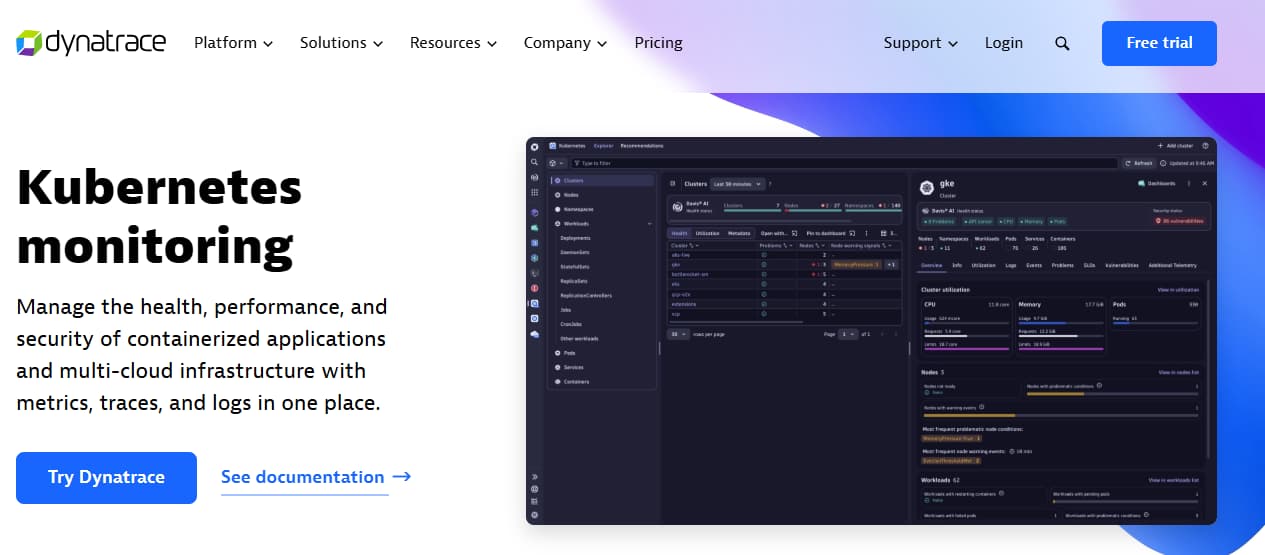Open the Explorer tab in dashboard header

pyautogui.click(x=604, y=146)
